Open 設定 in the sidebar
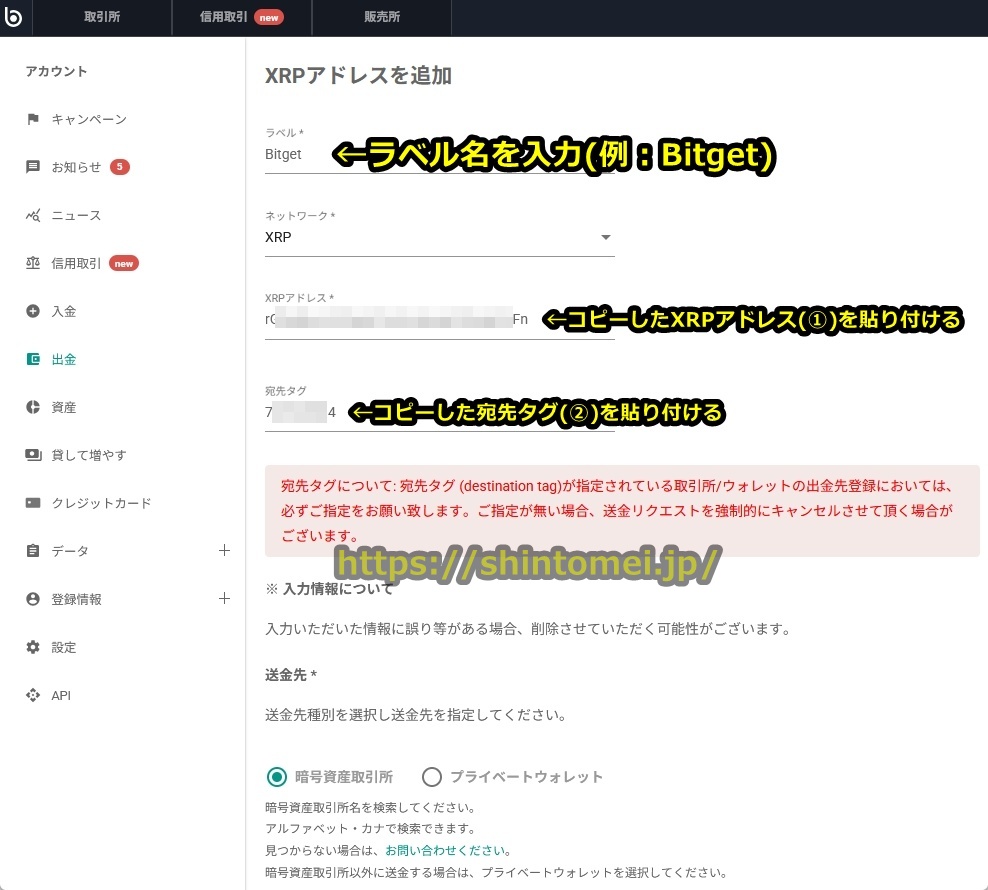The image size is (988, 890). 64,647
